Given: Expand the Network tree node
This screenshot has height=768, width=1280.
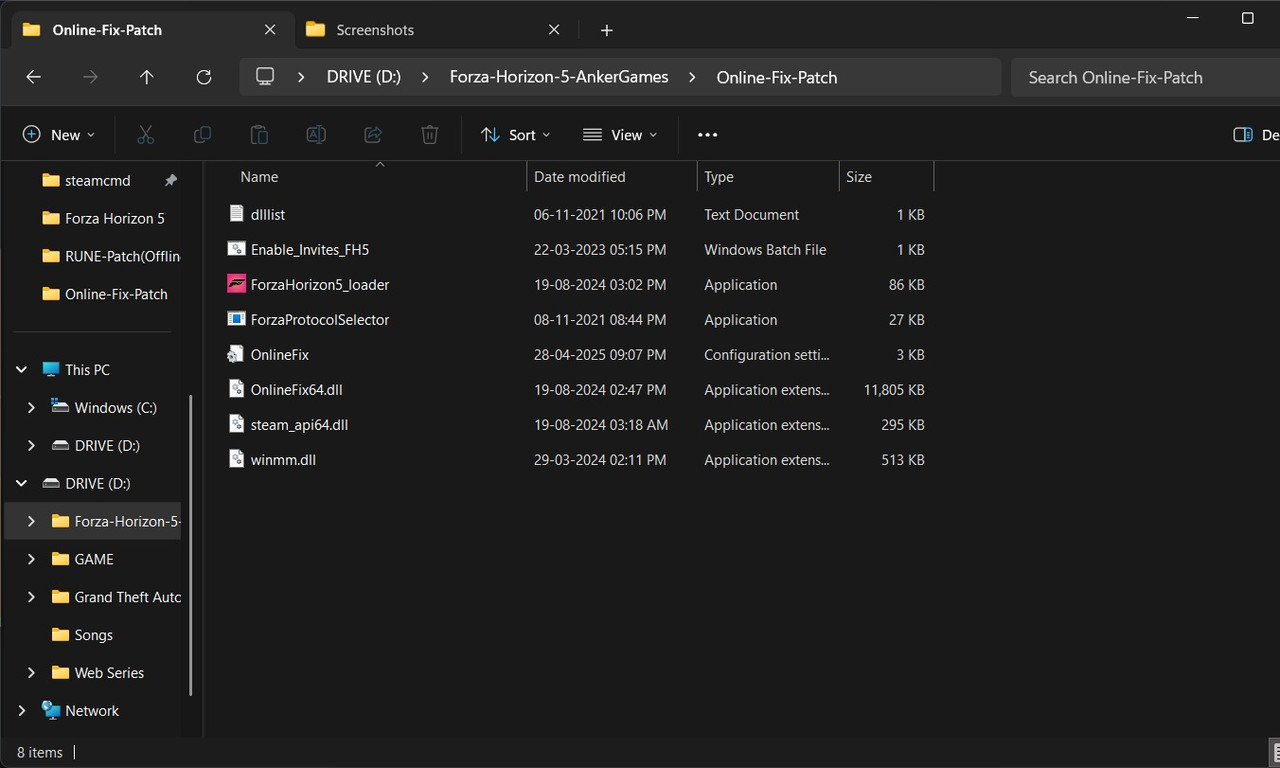Looking at the screenshot, I should [x=22, y=711].
